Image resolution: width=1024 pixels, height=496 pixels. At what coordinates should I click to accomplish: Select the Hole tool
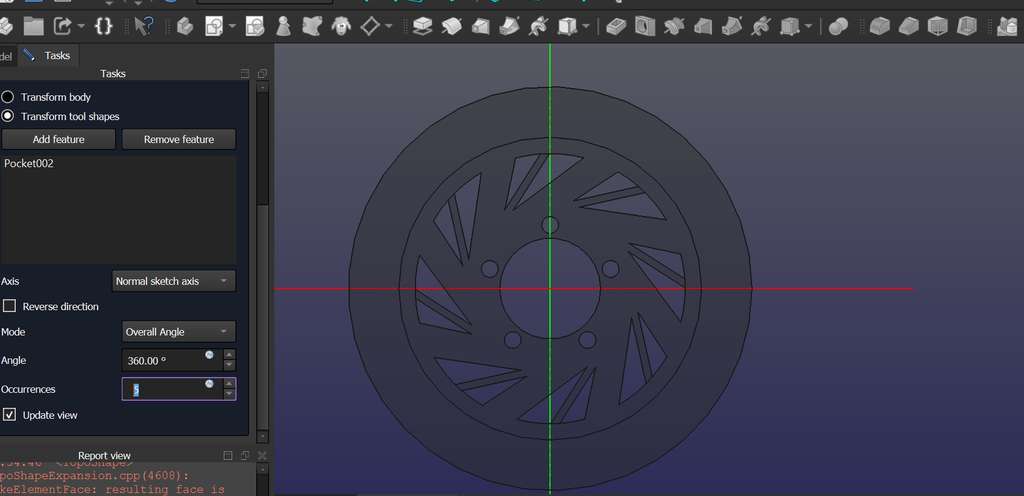click(x=645, y=26)
